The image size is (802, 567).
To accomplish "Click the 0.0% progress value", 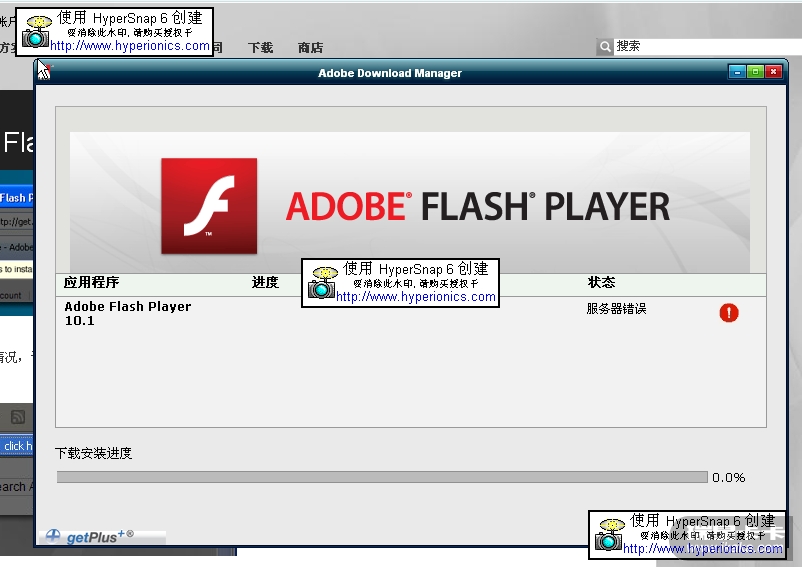I will pos(728,478).
